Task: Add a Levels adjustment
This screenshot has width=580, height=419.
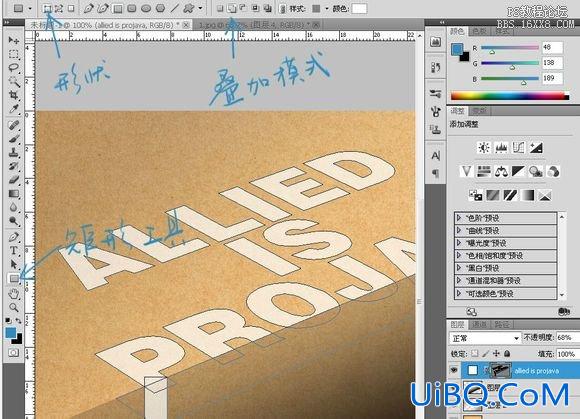Action: 501,148
